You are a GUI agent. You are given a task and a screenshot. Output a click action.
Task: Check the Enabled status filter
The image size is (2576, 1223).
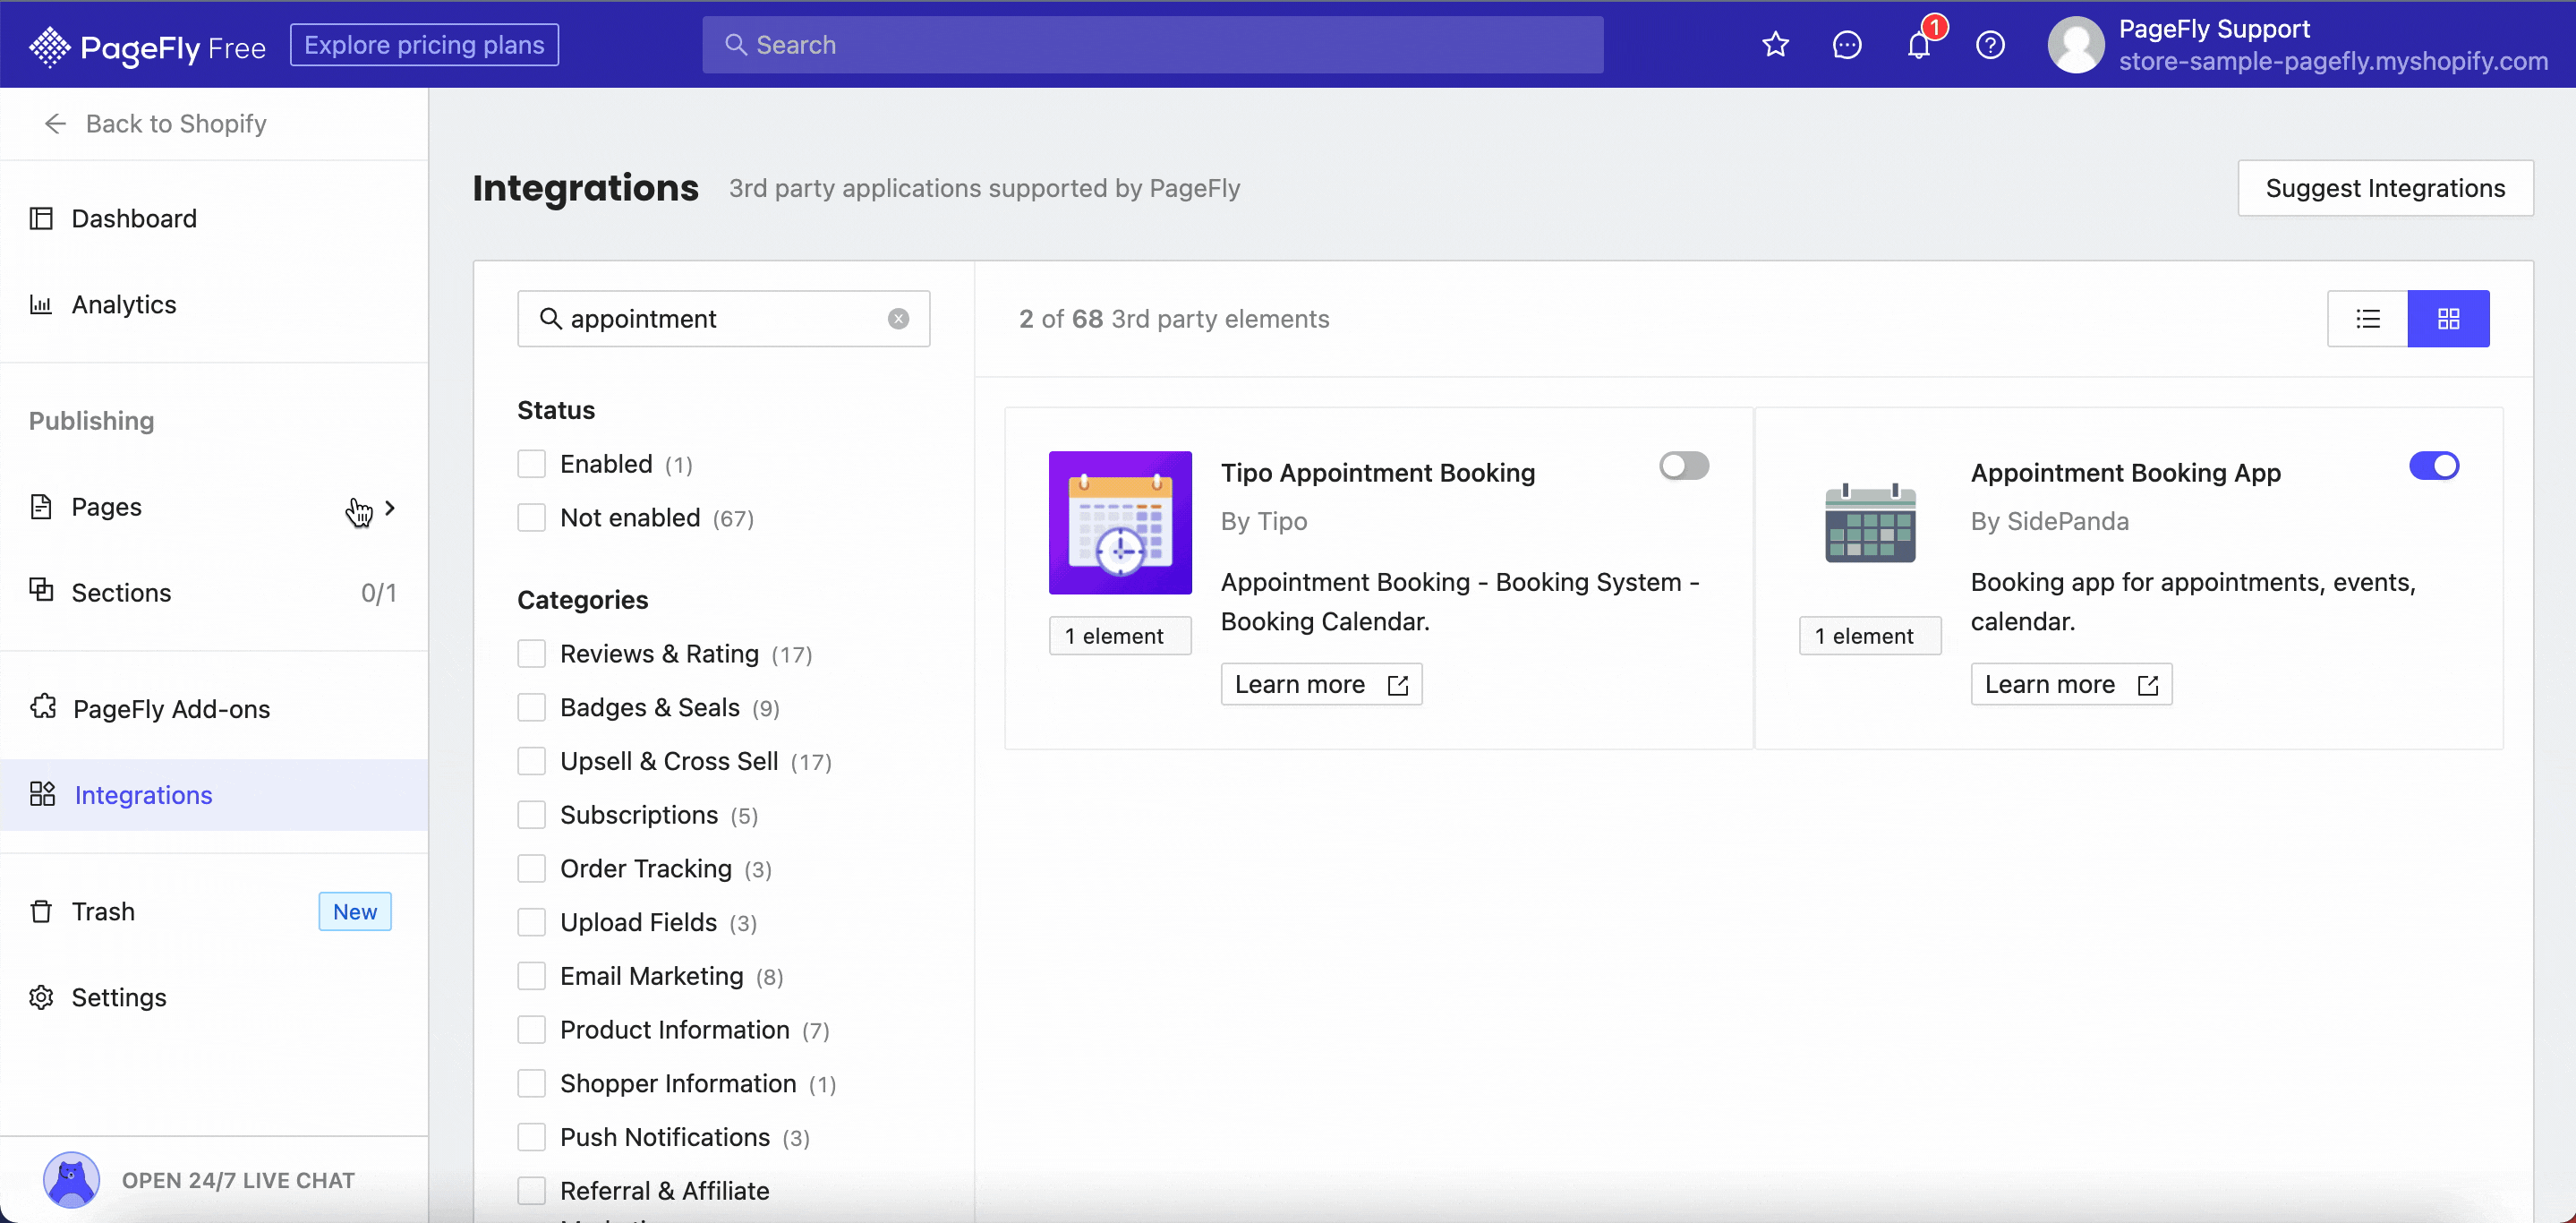pos(531,464)
